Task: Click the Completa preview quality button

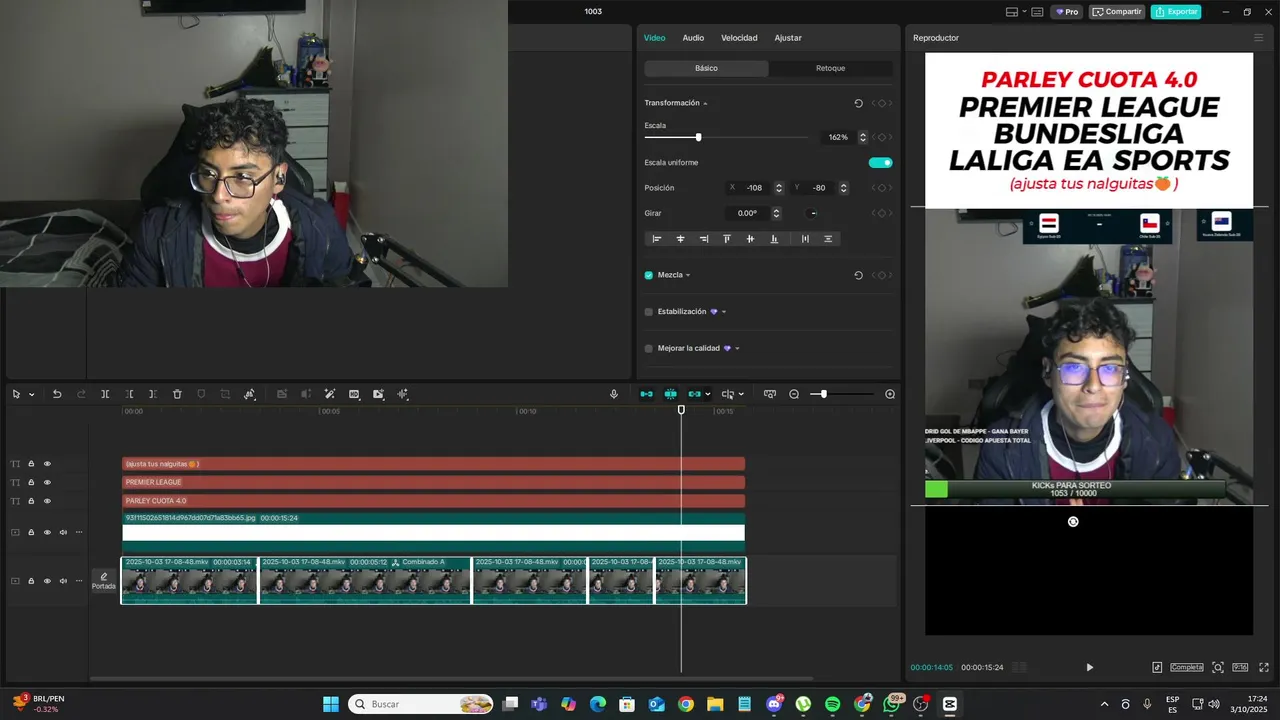Action: click(x=1187, y=667)
